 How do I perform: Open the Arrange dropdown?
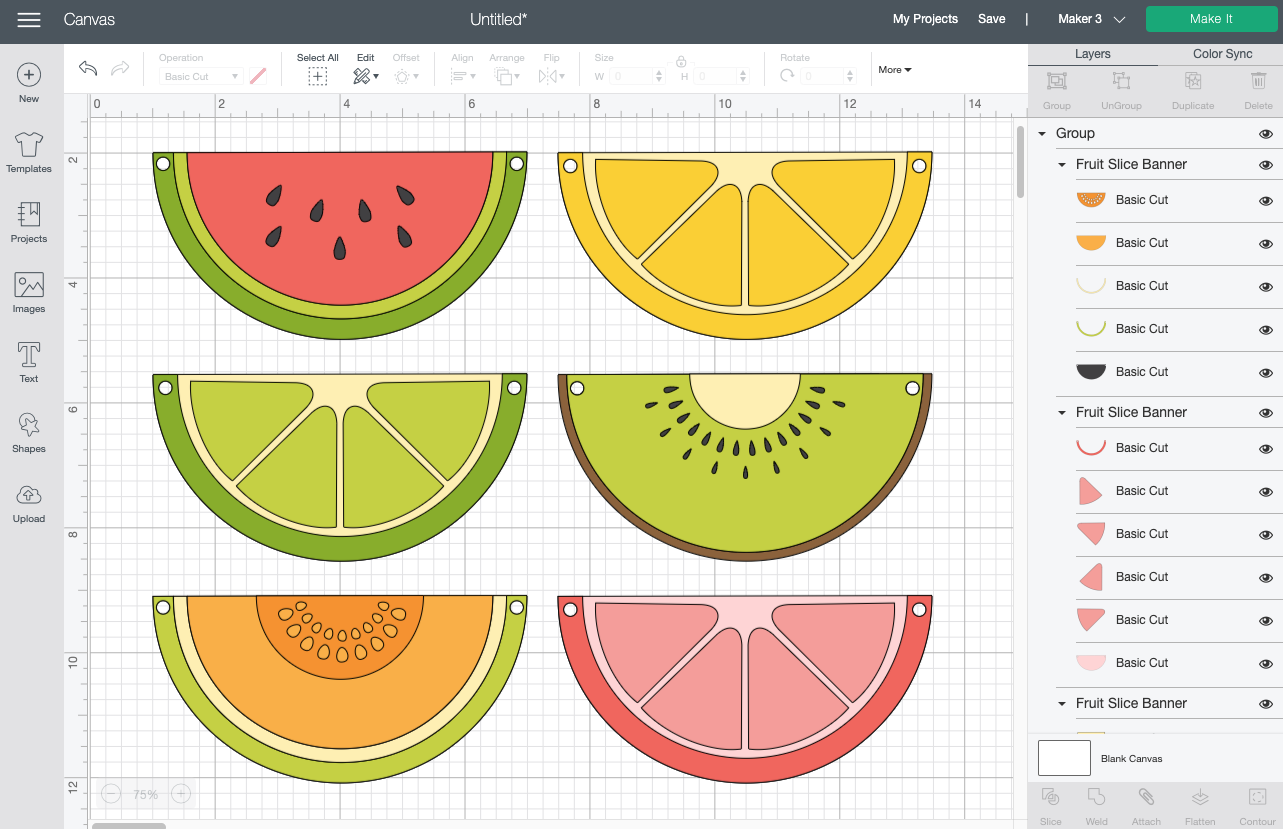click(507, 76)
